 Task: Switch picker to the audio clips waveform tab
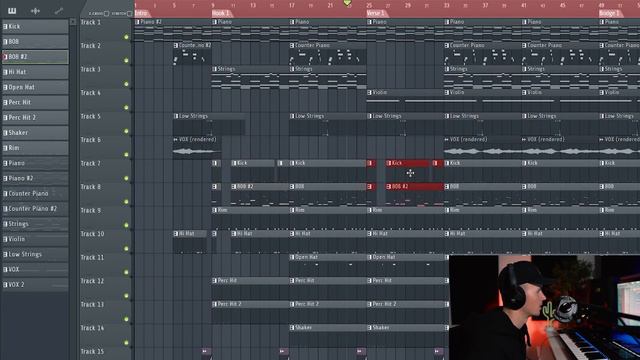coord(36,11)
